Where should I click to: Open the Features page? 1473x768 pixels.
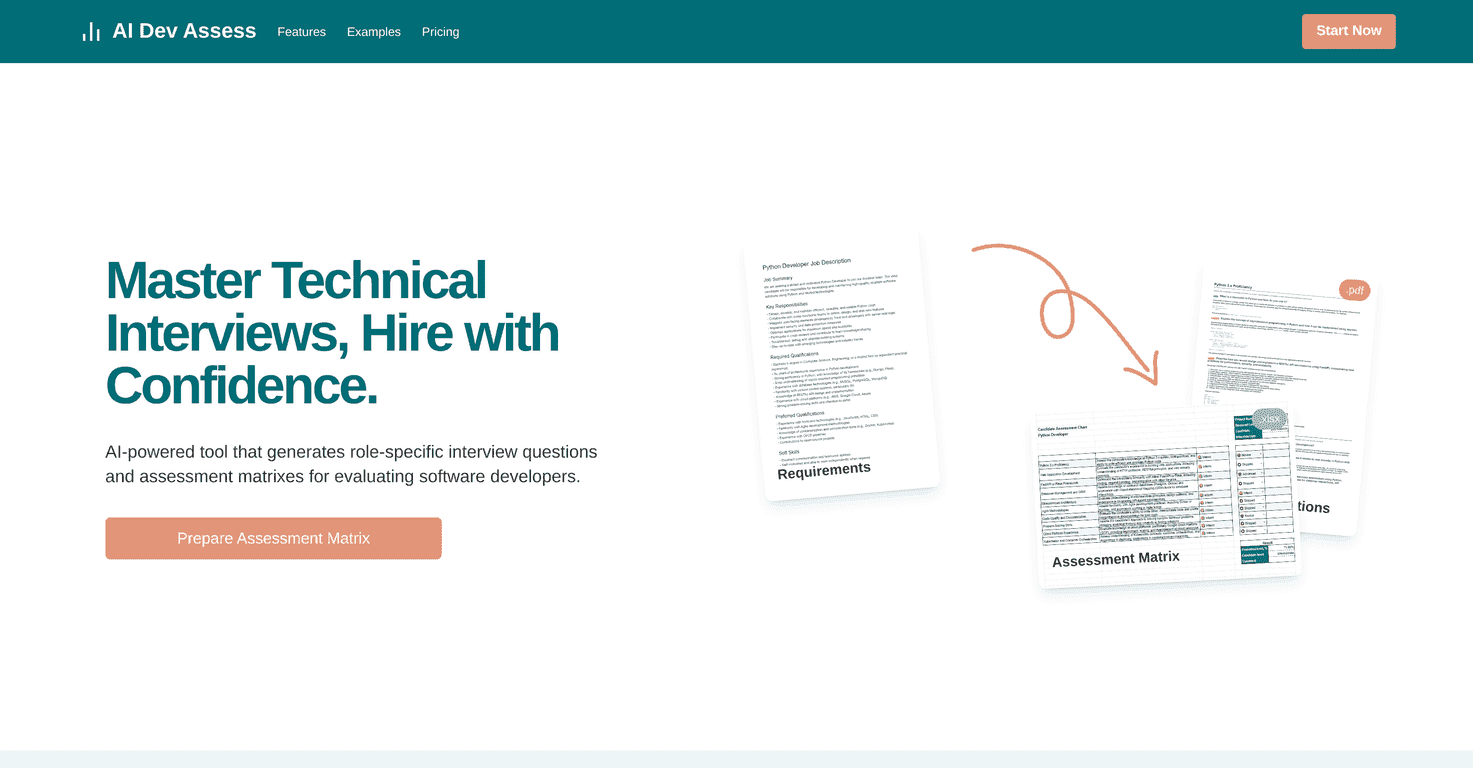301,31
